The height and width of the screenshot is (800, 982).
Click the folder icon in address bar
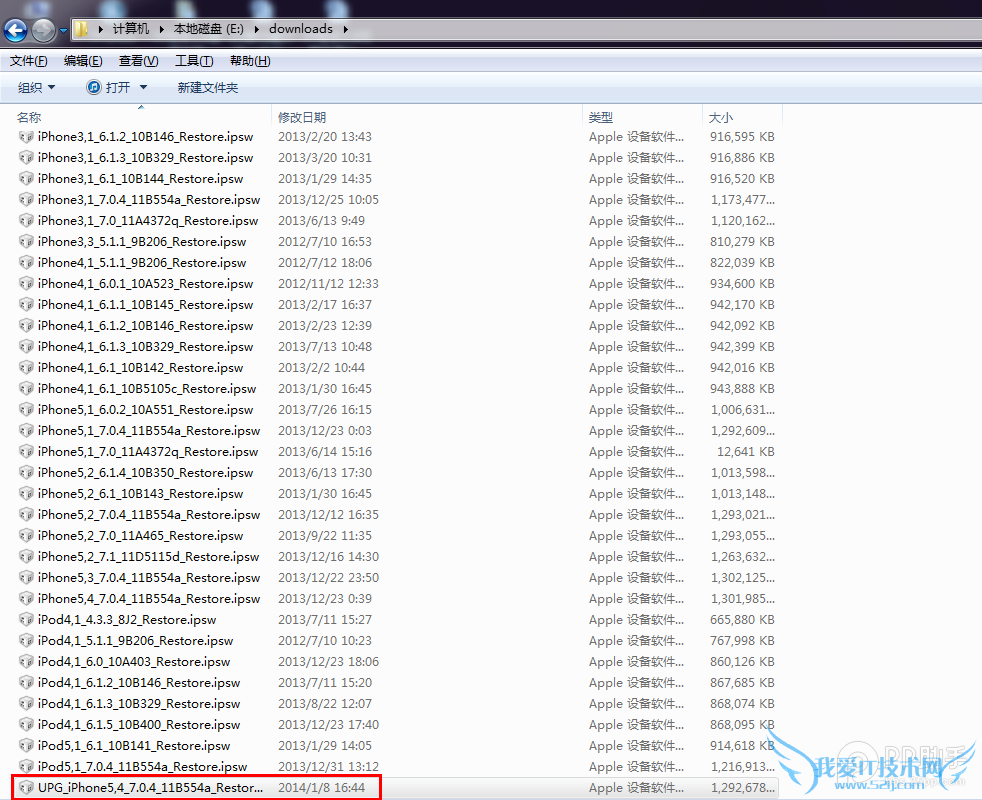81,29
